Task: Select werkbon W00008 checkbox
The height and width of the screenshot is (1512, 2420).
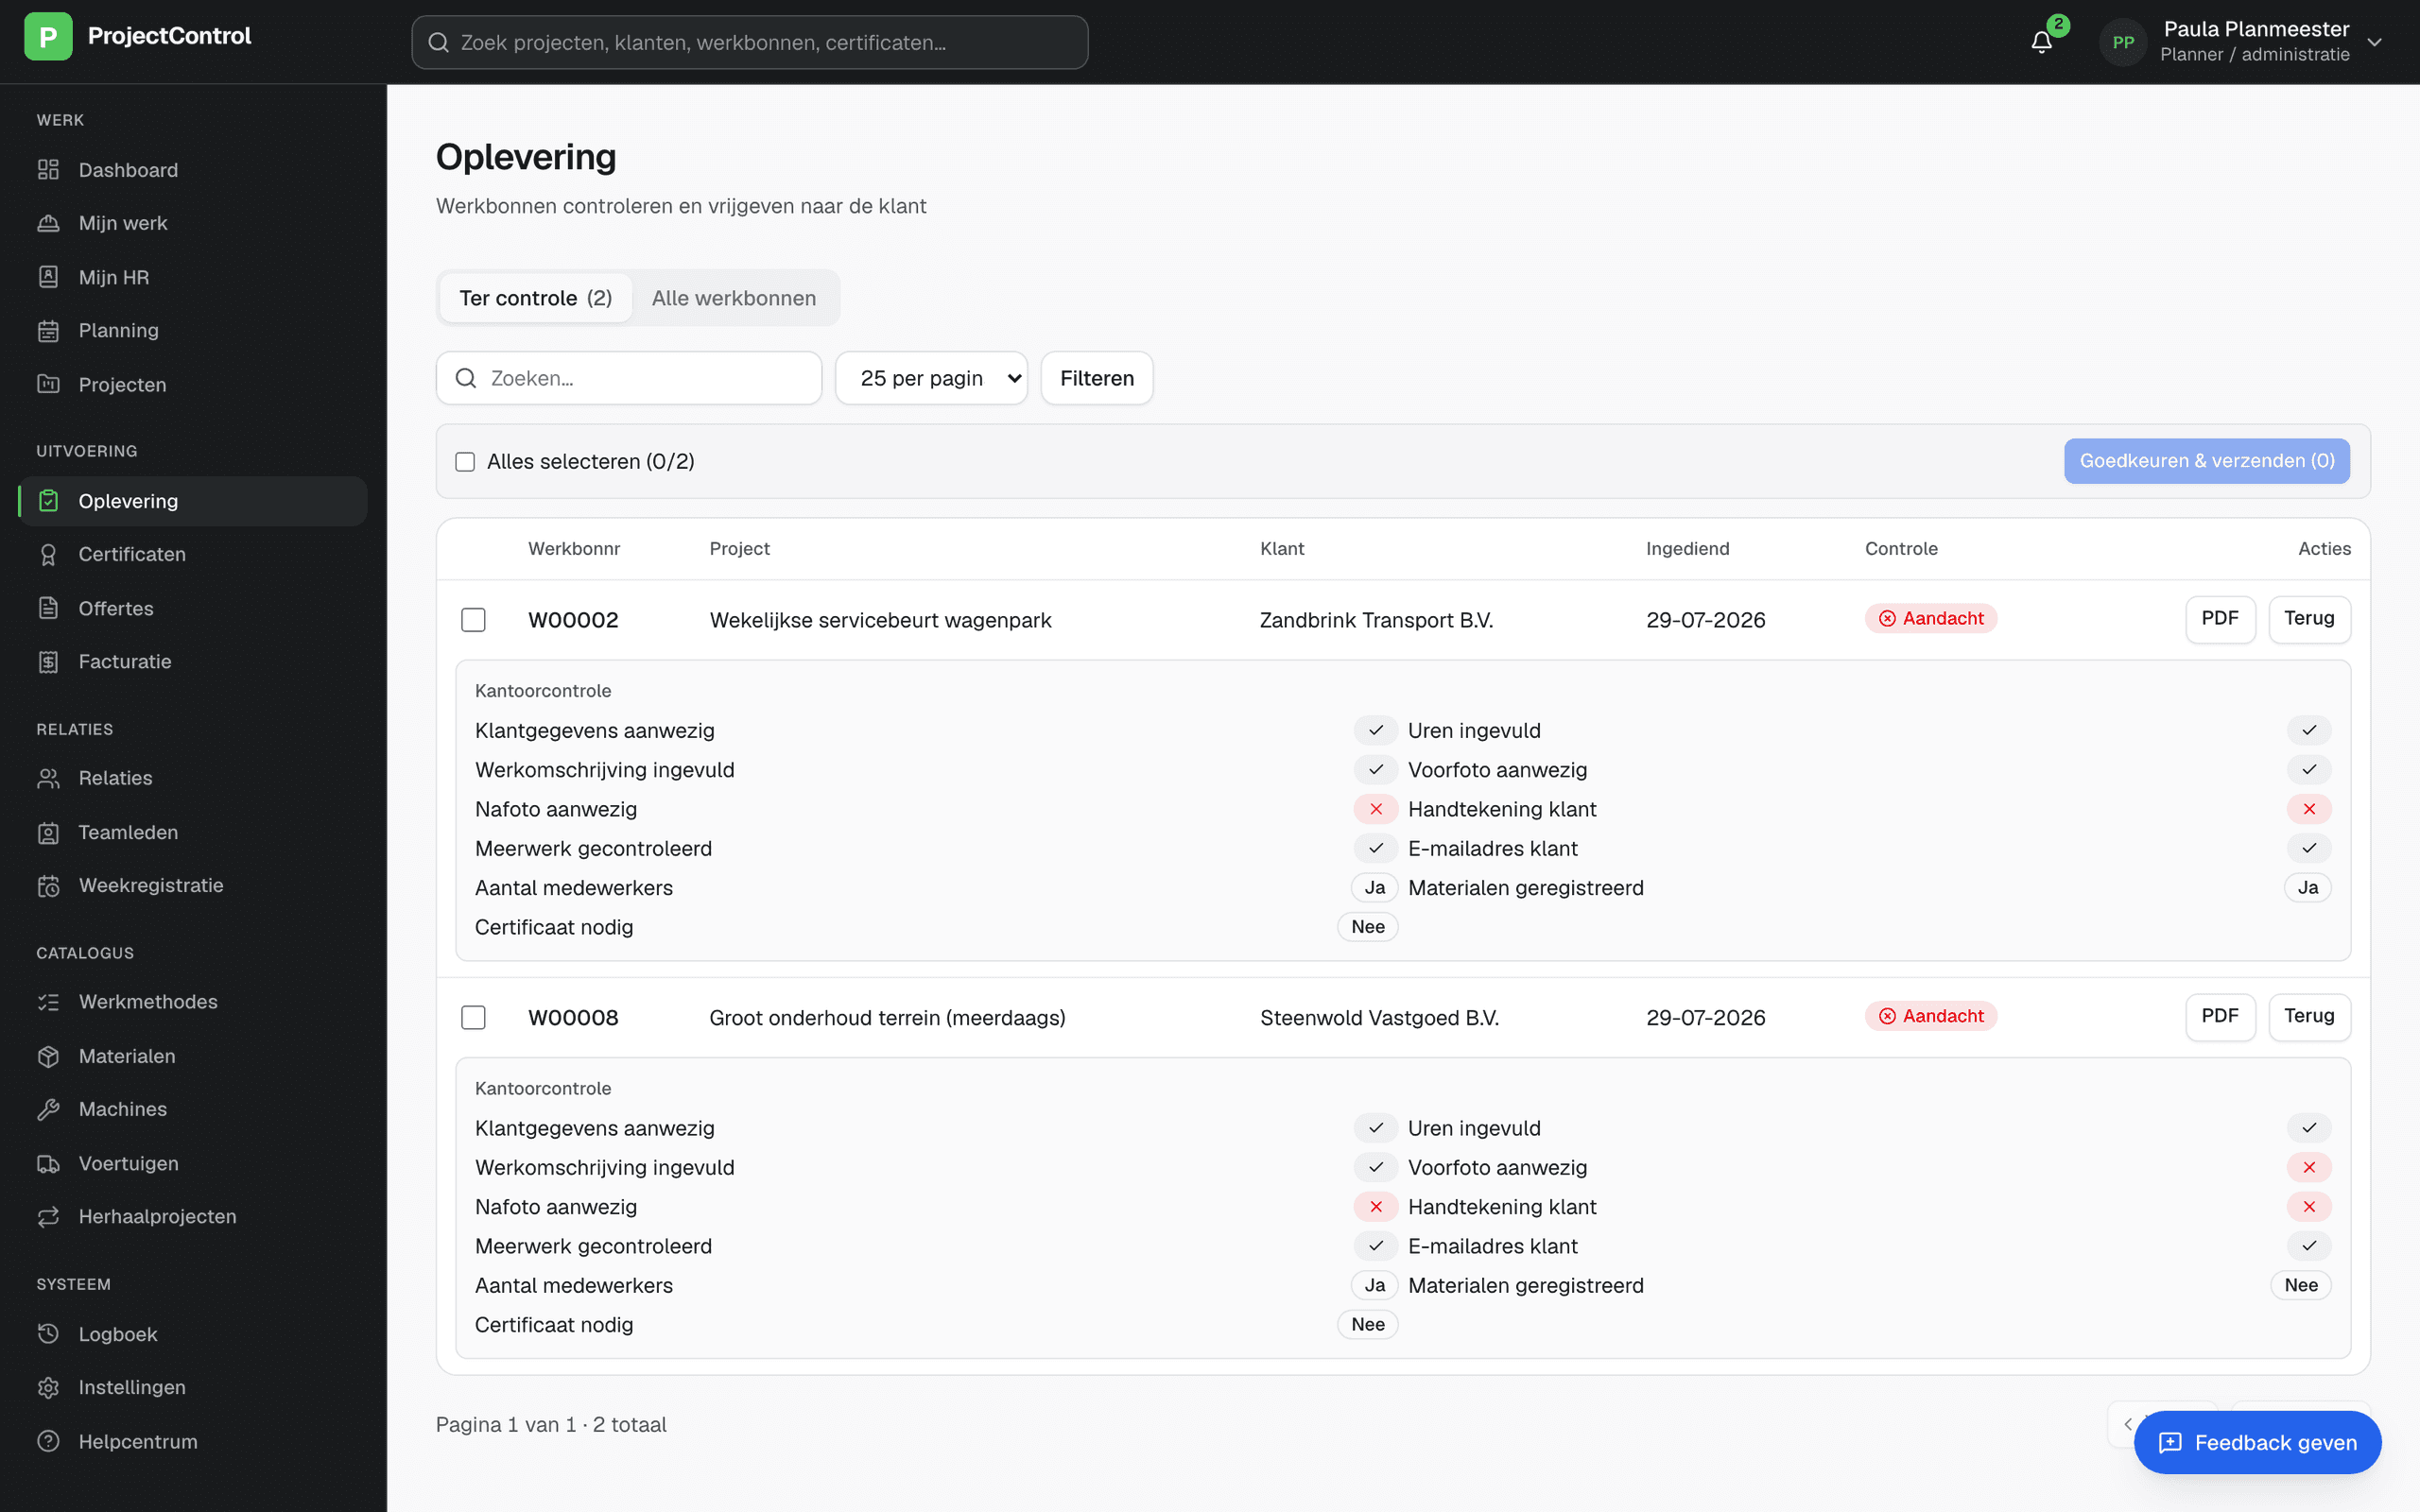Action: 473,1018
